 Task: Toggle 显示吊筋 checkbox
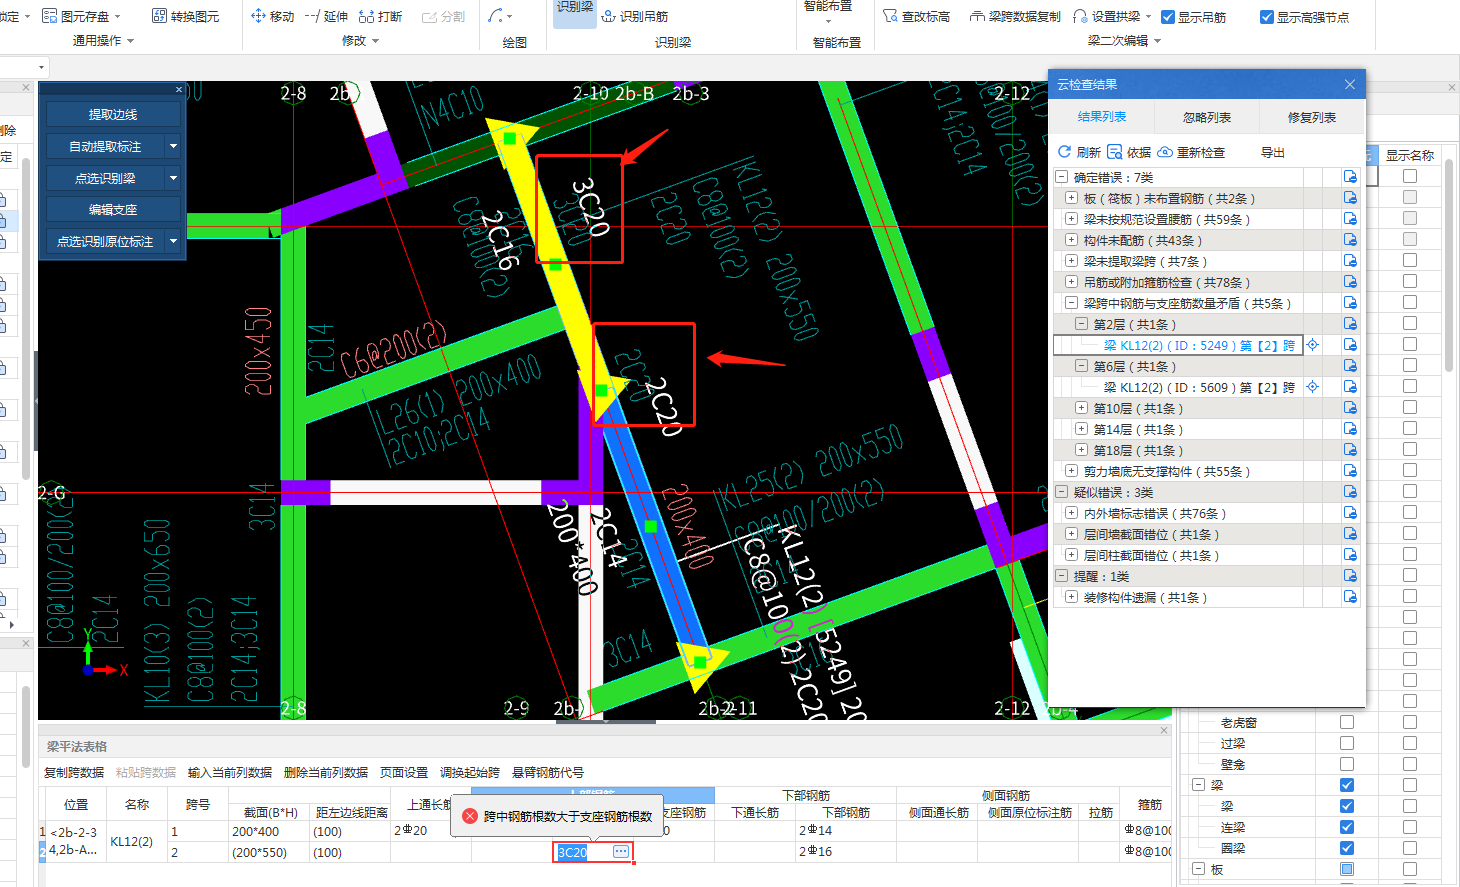1168,17
